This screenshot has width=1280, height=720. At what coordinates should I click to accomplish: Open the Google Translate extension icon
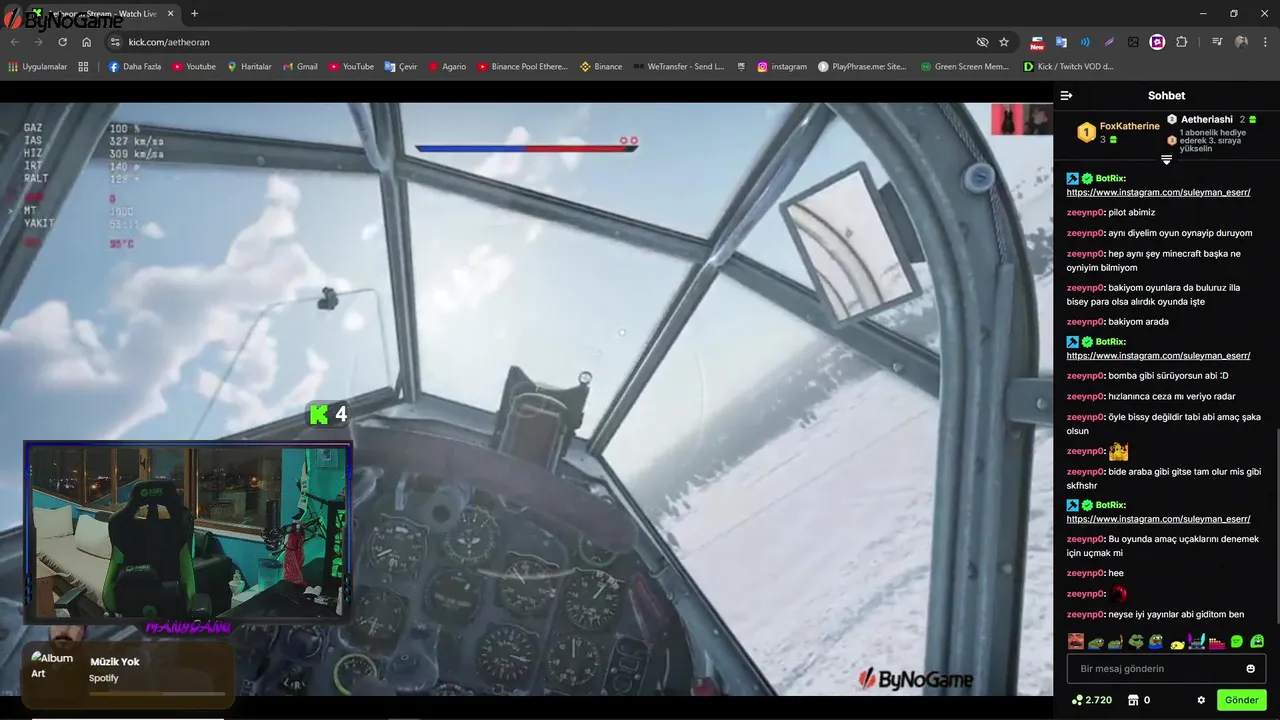pos(1061,42)
